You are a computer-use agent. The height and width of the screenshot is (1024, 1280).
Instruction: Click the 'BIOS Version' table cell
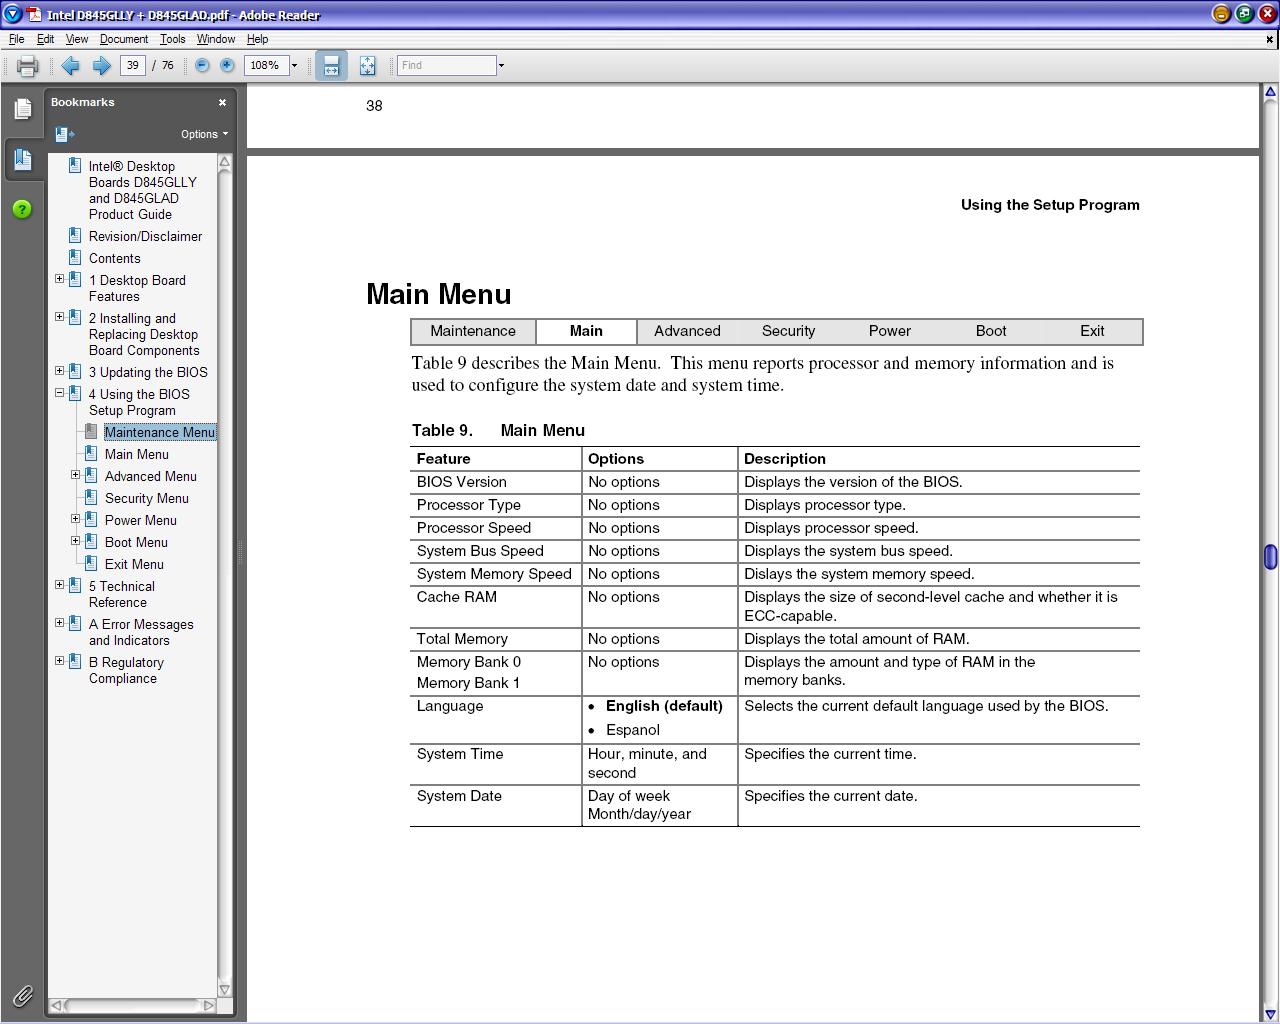(496, 482)
